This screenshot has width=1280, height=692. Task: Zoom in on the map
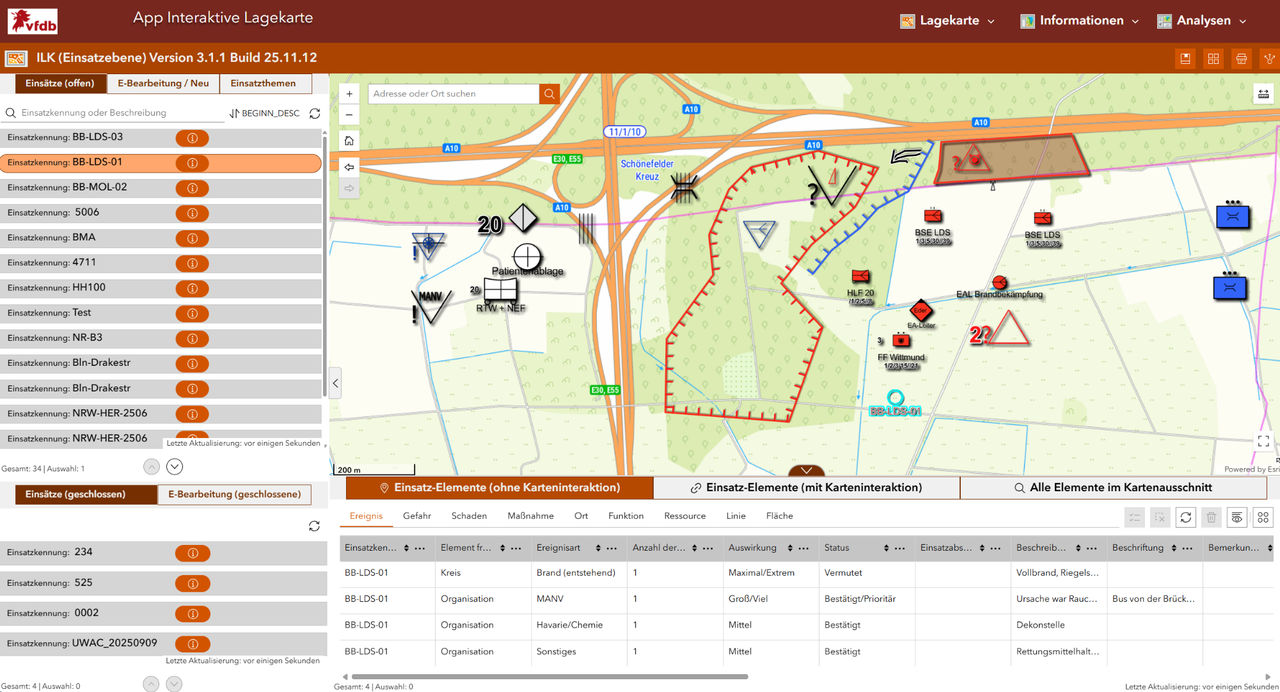tap(349, 94)
